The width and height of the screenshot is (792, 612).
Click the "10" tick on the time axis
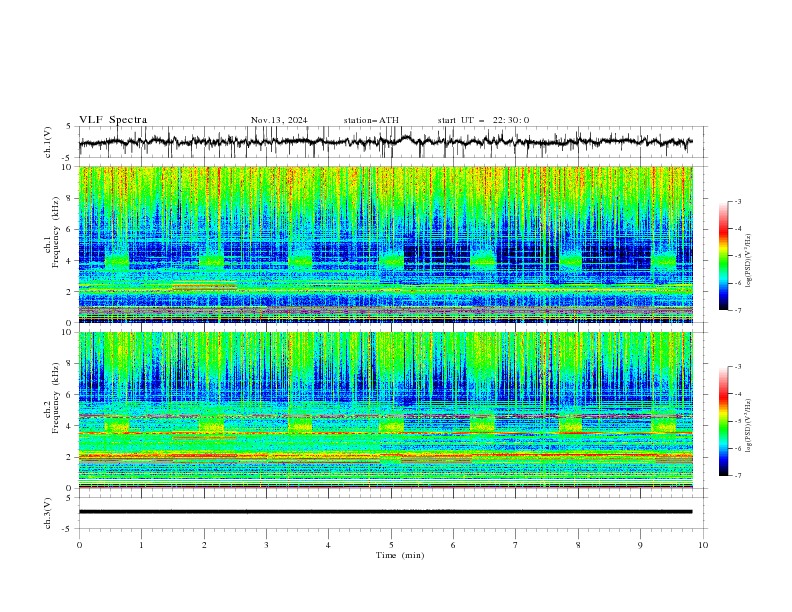pos(703,545)
